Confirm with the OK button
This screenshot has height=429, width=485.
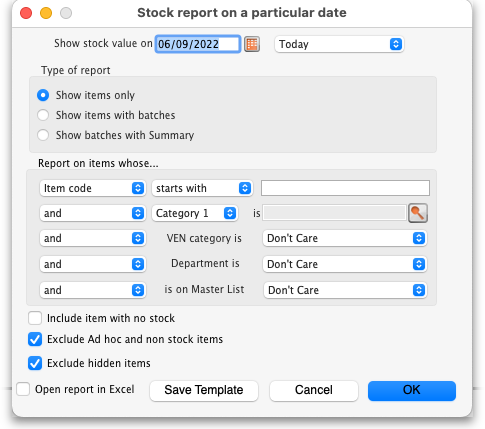412,390
